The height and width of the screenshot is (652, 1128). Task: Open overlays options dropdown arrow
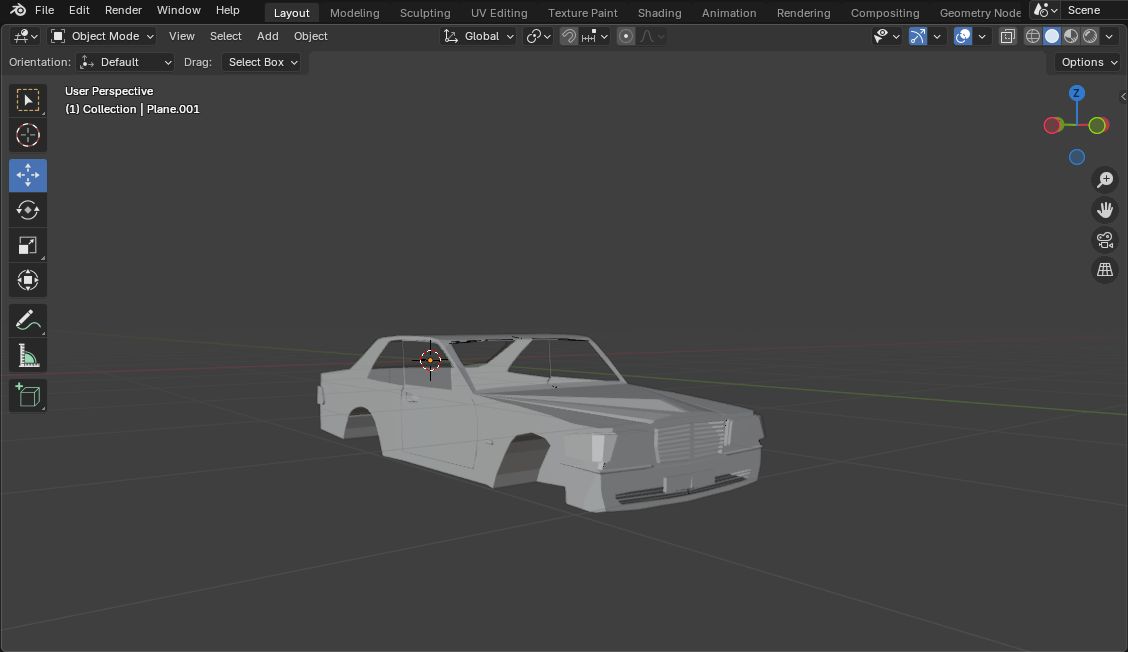coord(982,36)
